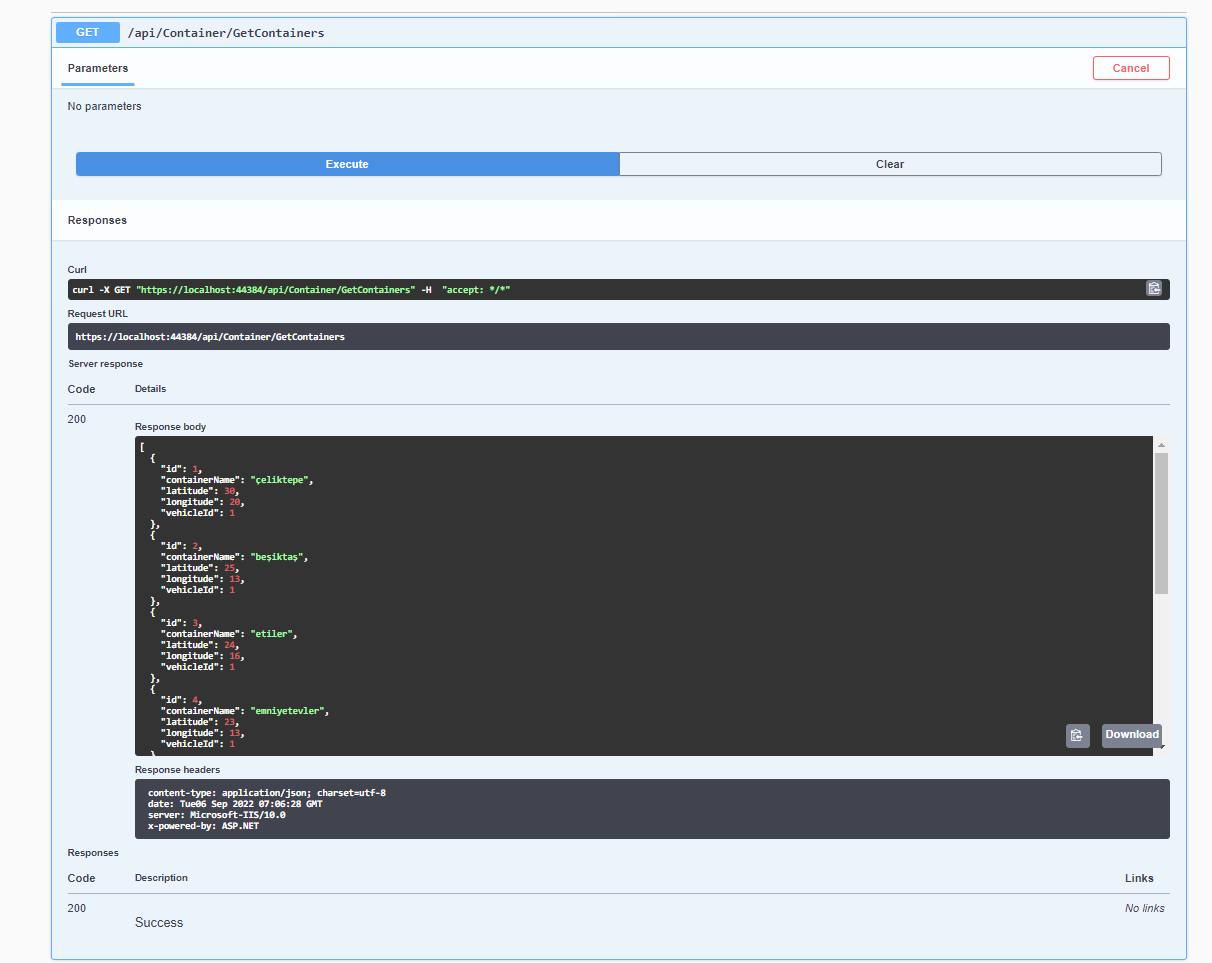The image size is (1212, 963).
Task: Select the endpoint path /api/Container/GetContainers
Action: click(225, 32)
